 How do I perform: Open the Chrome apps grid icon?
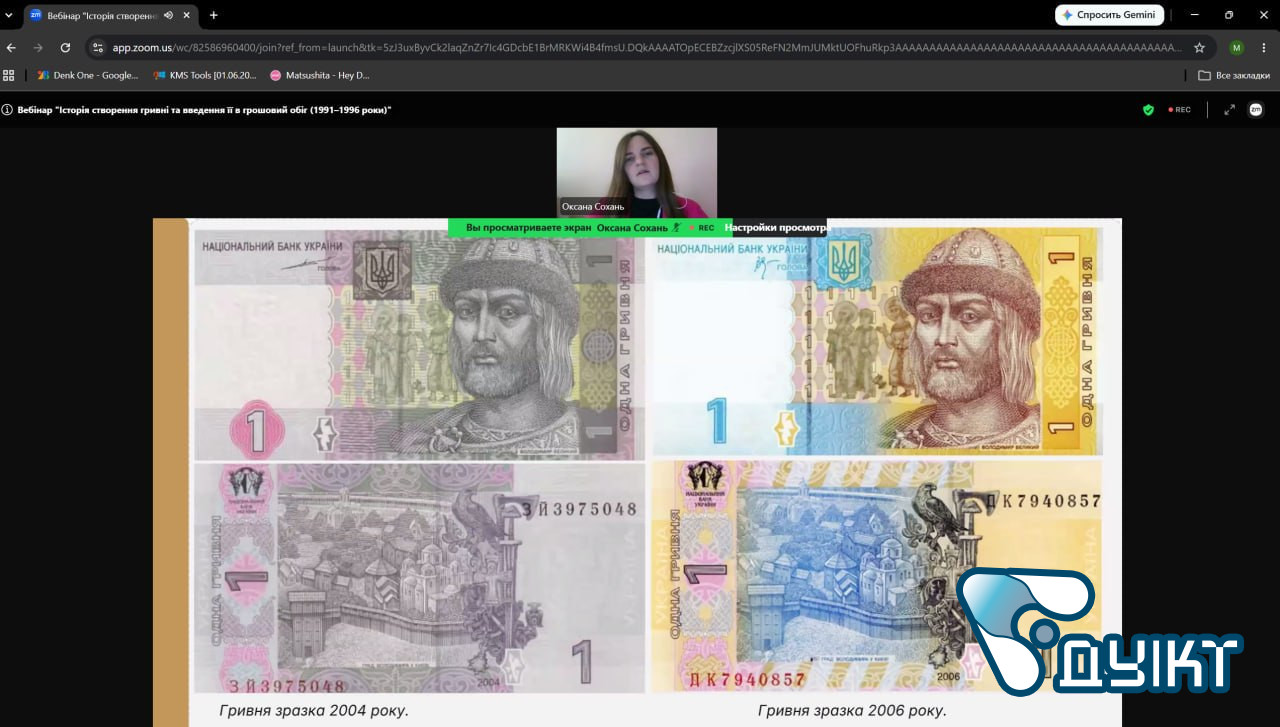point(9,75)
